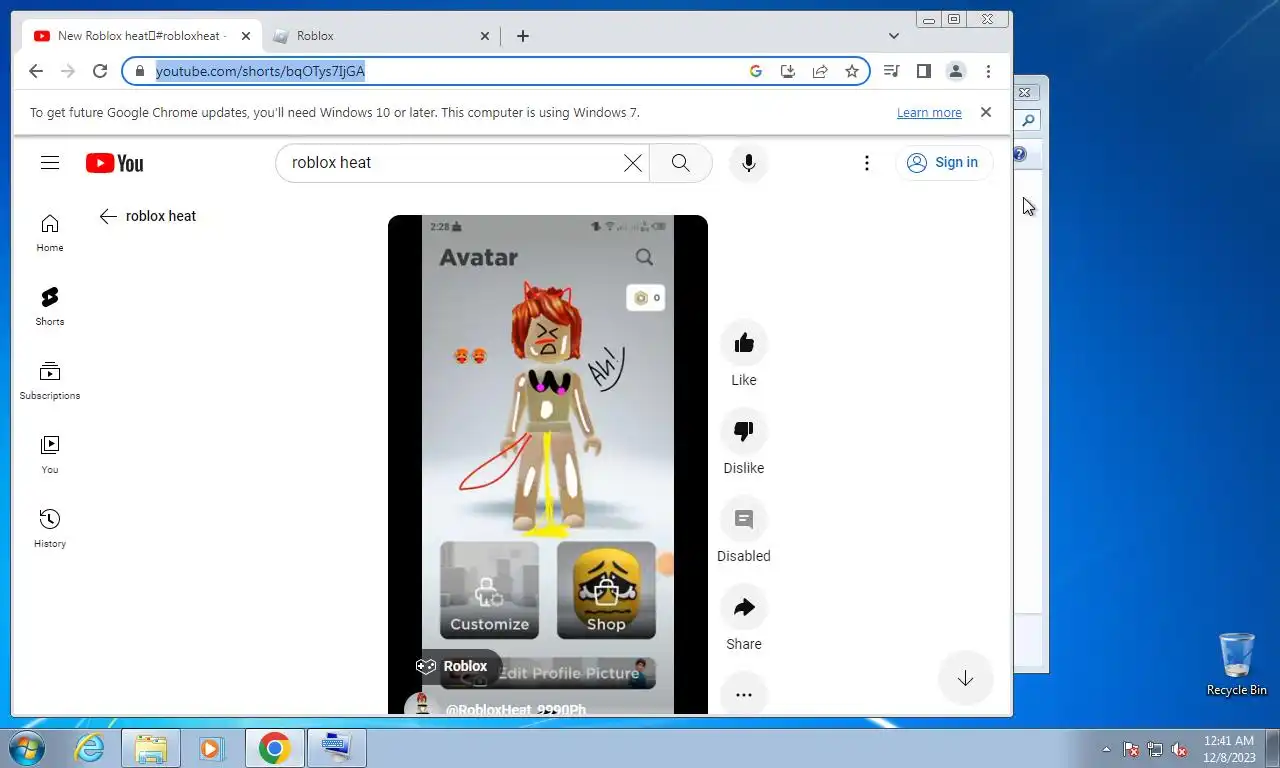Open Chrome media control icon

[892, 71]
